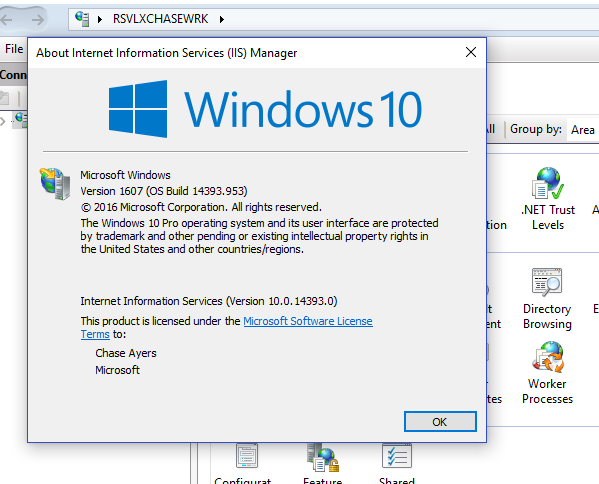Click the OK button in About dialog
The image size is (599, 484).
pos(440,422)
